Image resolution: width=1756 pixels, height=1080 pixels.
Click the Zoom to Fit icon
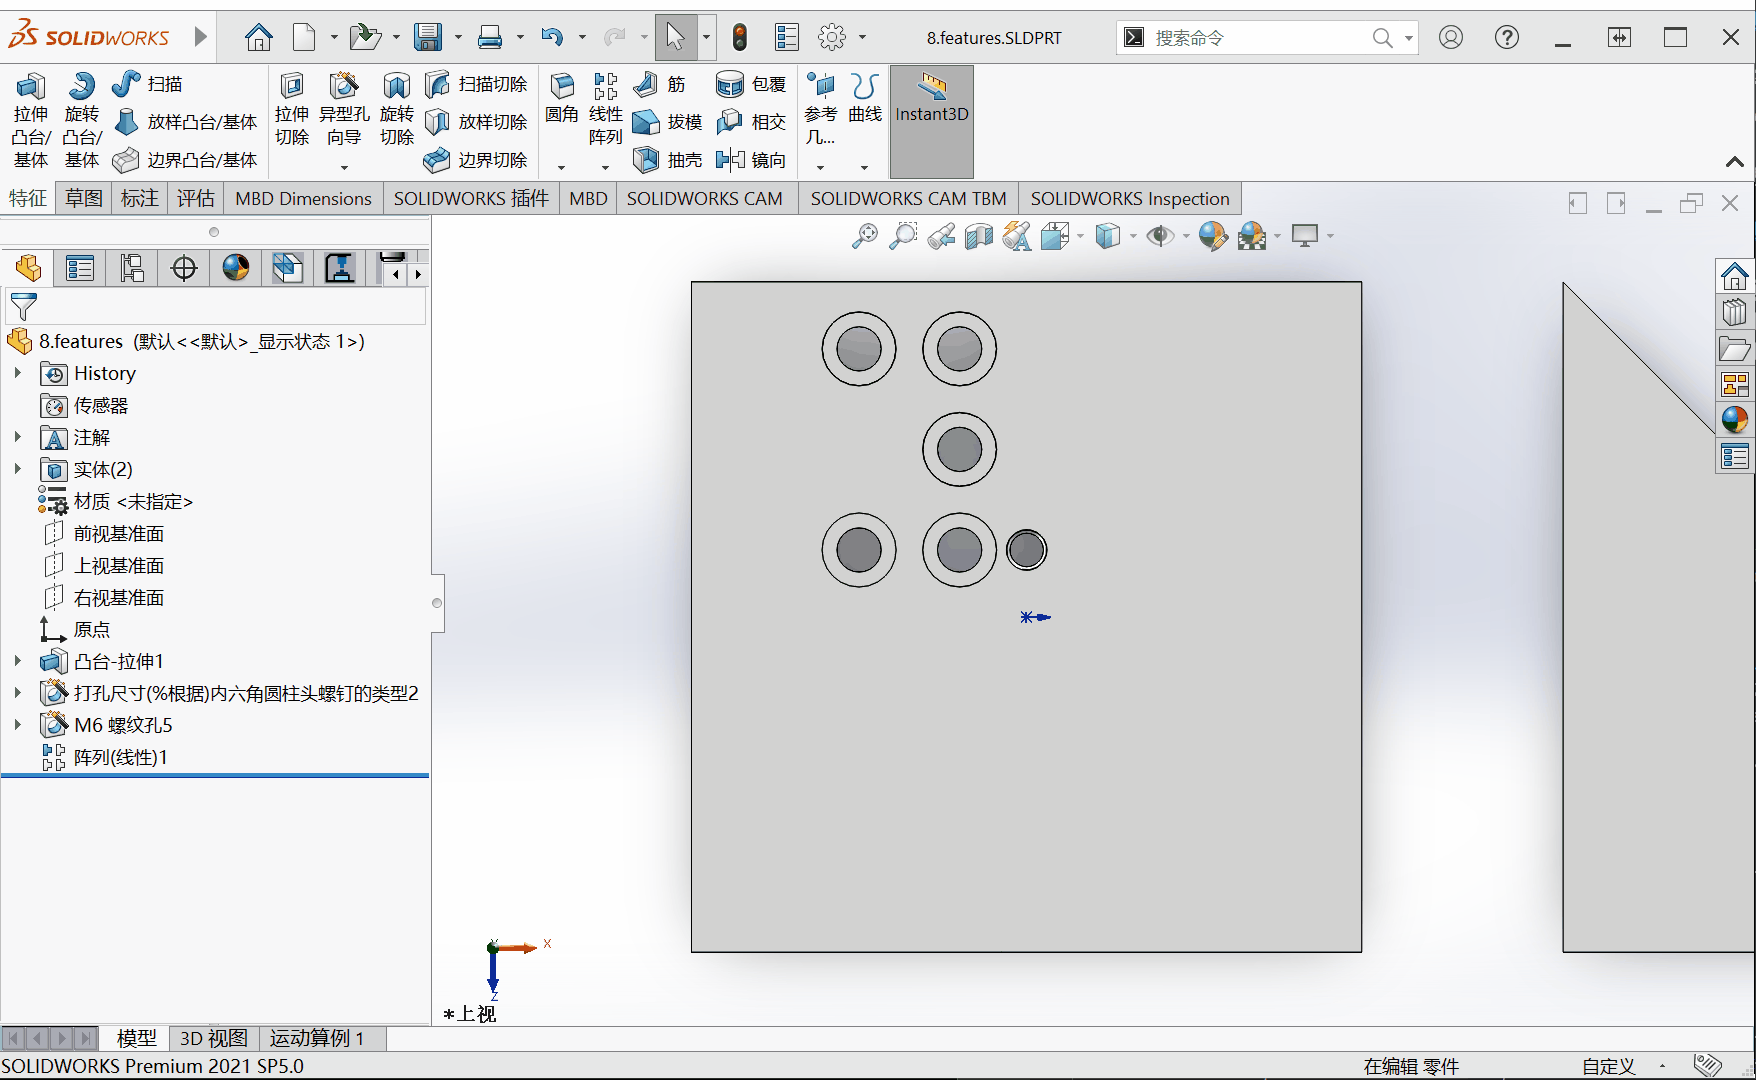coord(864,236)
